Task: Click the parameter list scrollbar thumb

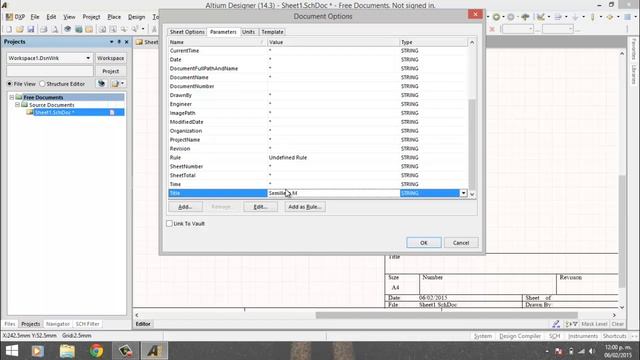Action: pos(472,144)
